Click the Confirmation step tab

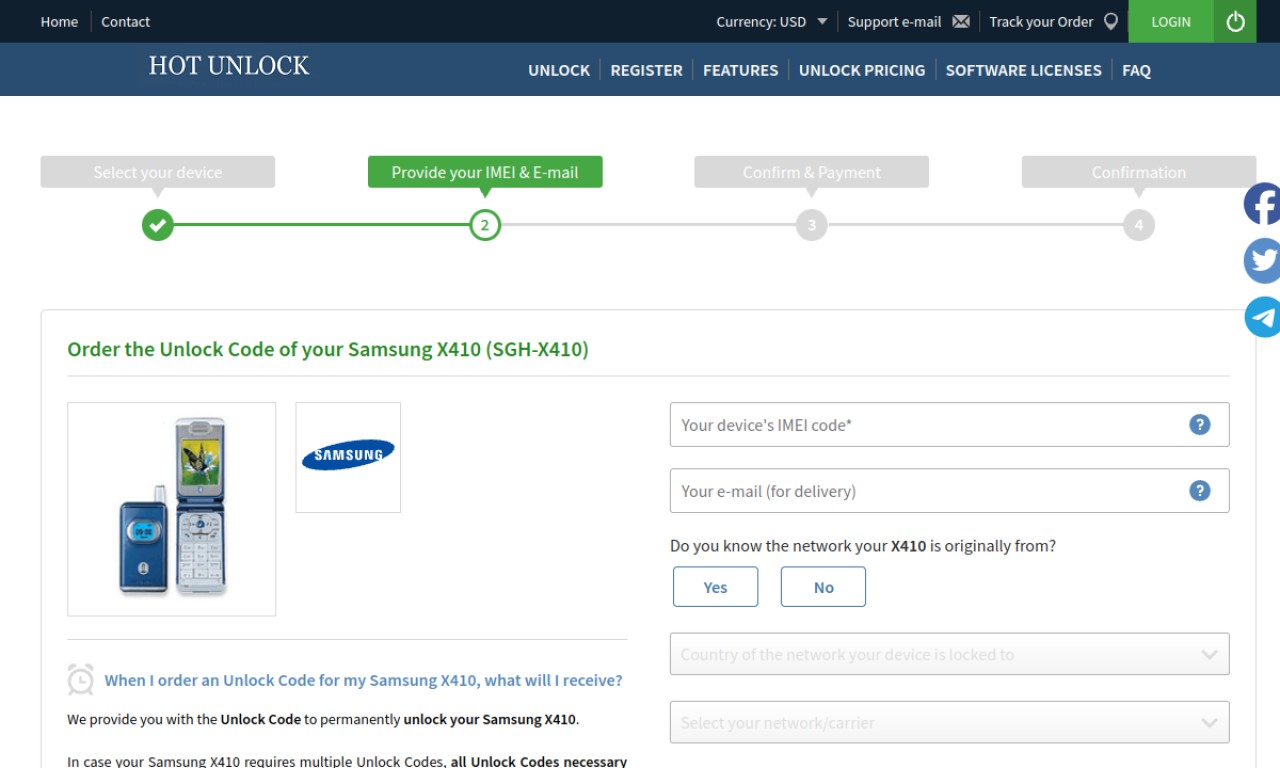click(x=1138, y=172)
